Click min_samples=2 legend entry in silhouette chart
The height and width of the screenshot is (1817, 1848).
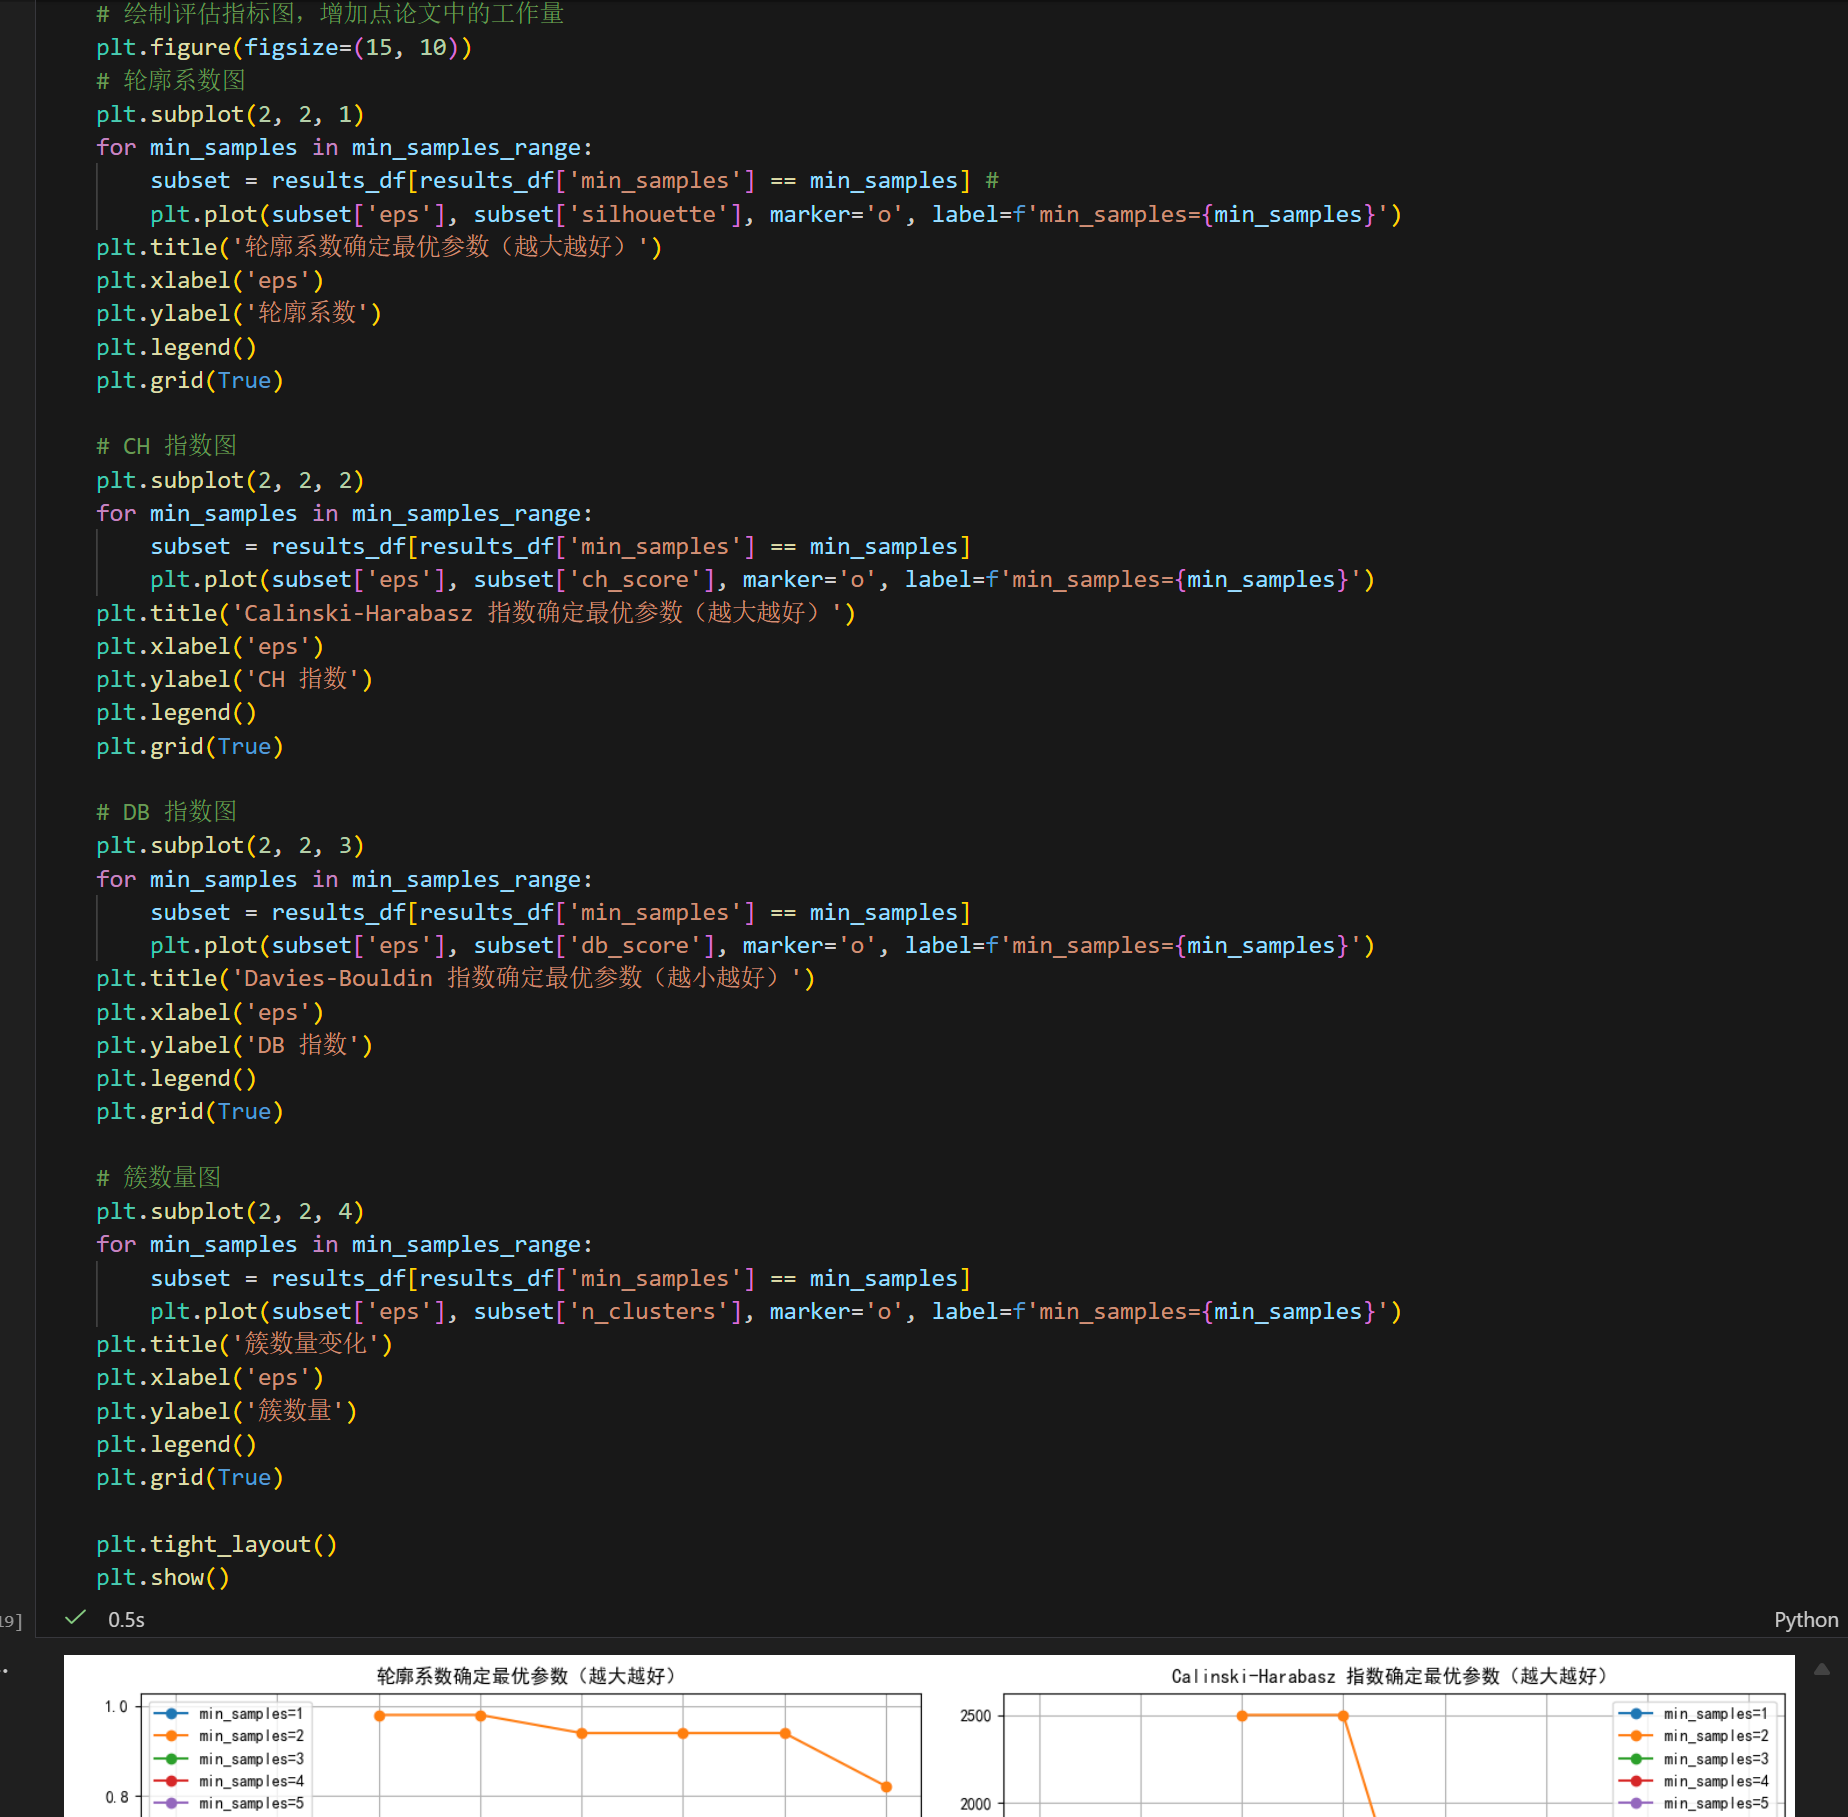229,1736
